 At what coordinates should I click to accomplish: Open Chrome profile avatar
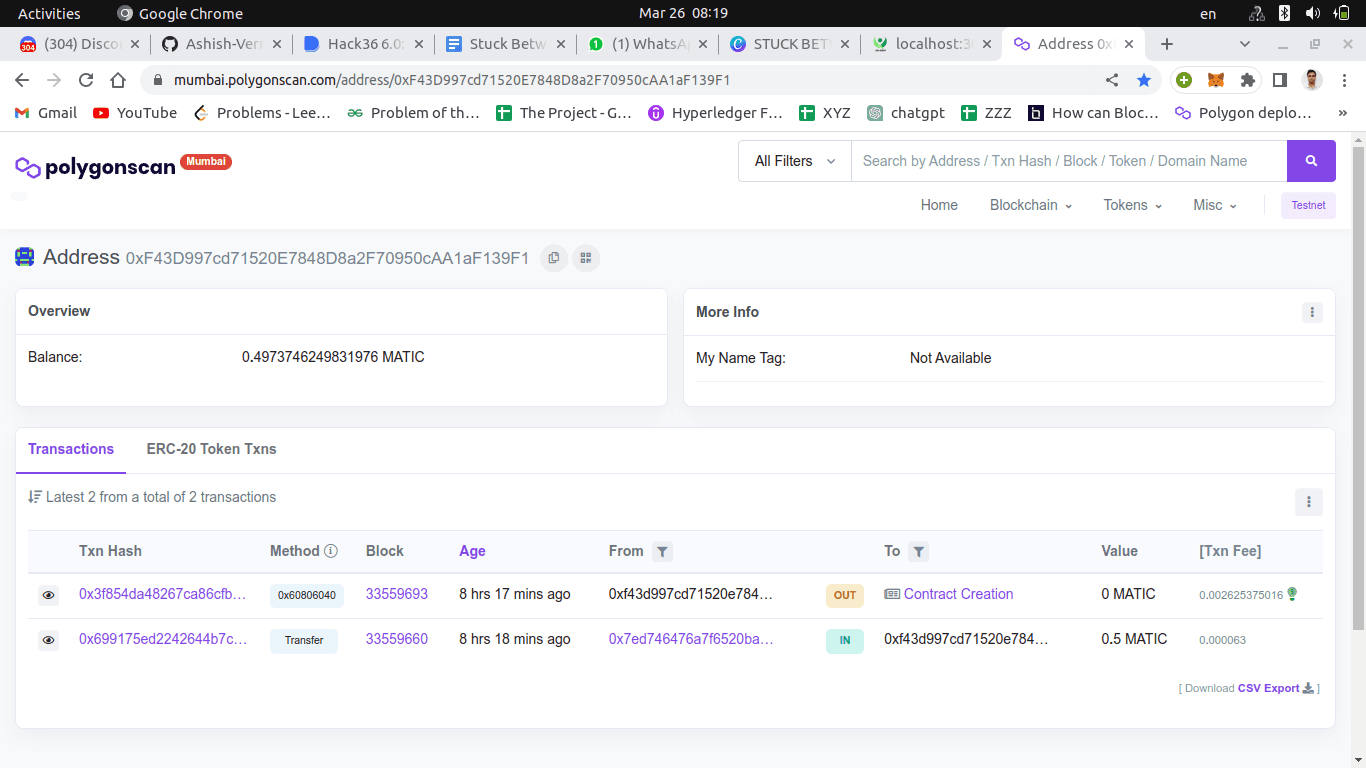click(1312, 80)
